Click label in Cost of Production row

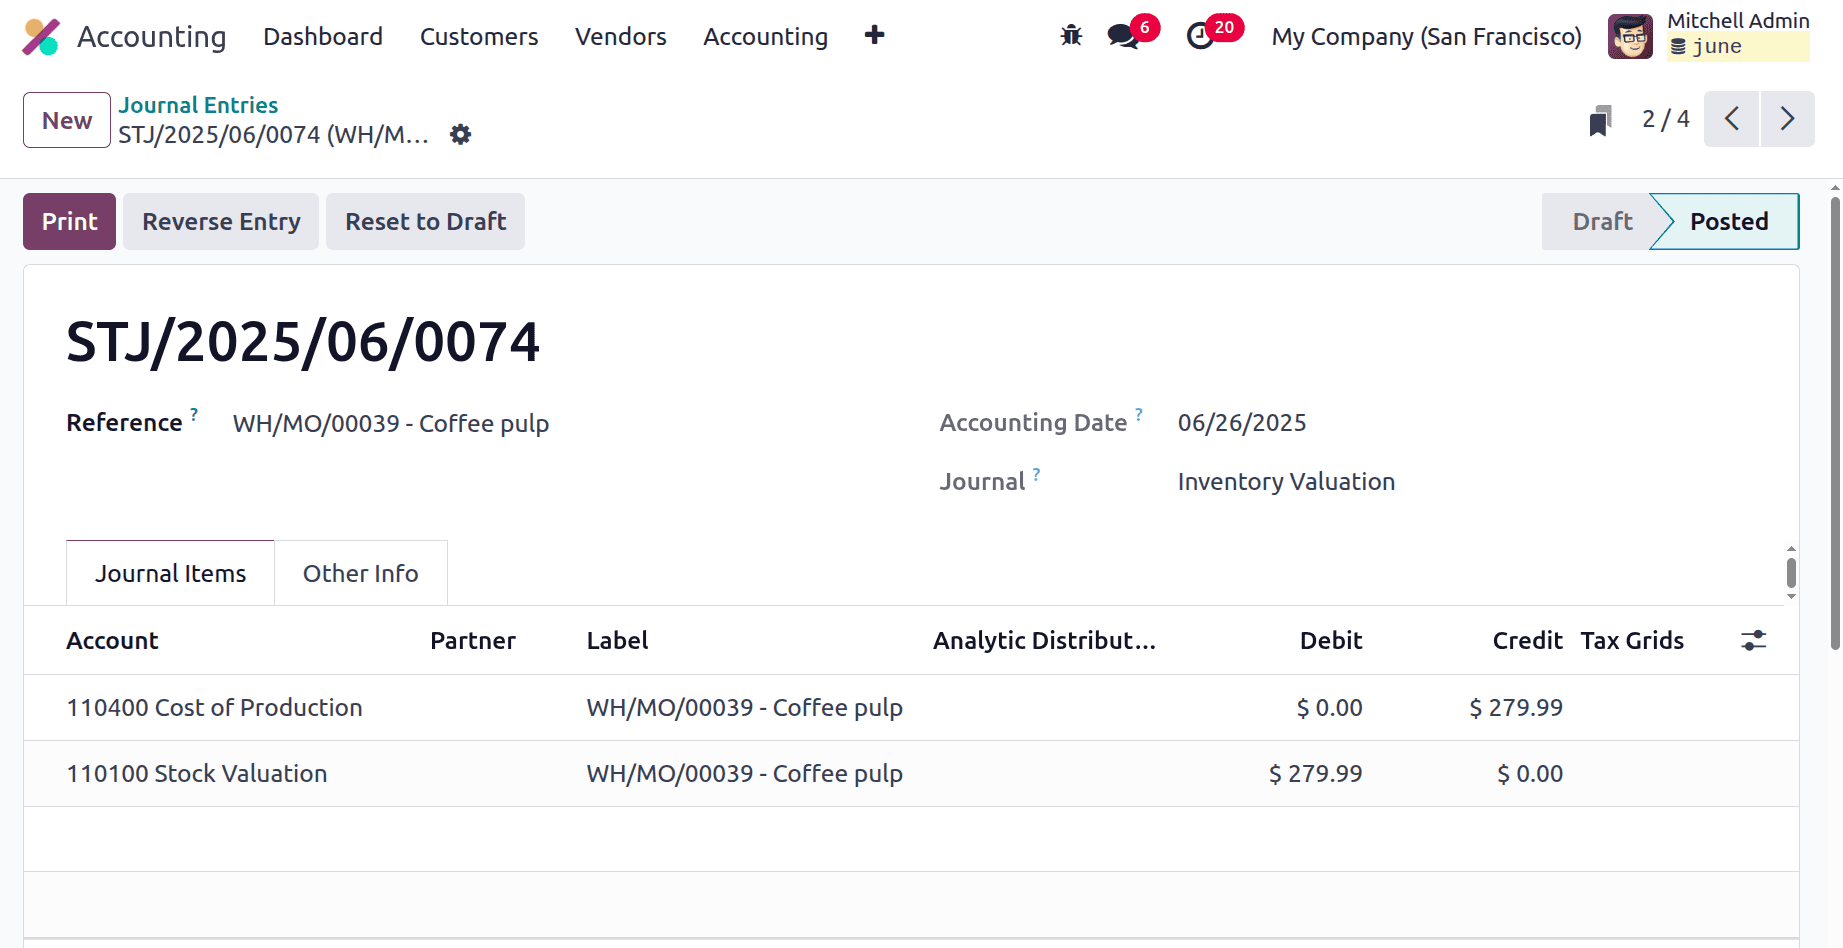(x=745, y=708)
